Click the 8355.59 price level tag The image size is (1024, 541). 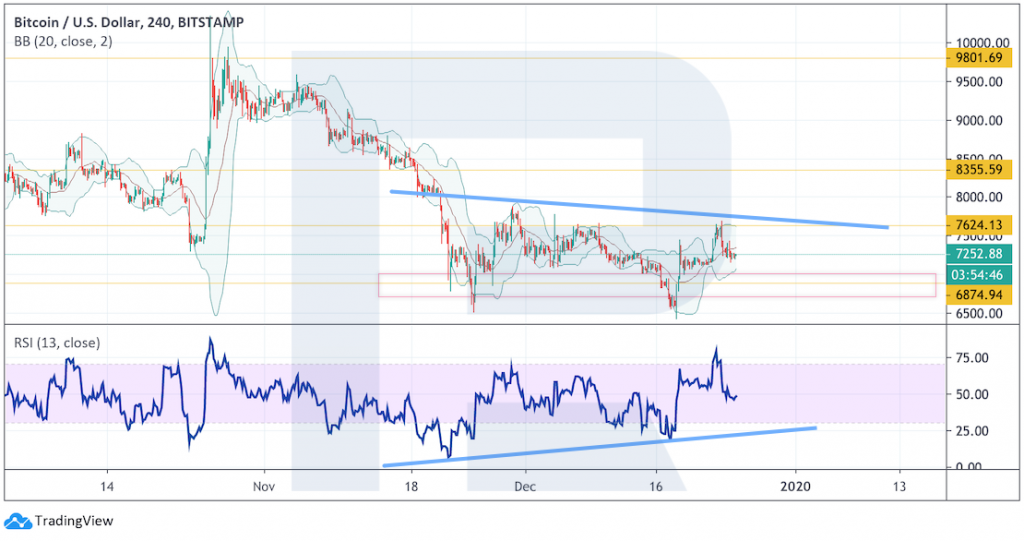pos(978,170)
